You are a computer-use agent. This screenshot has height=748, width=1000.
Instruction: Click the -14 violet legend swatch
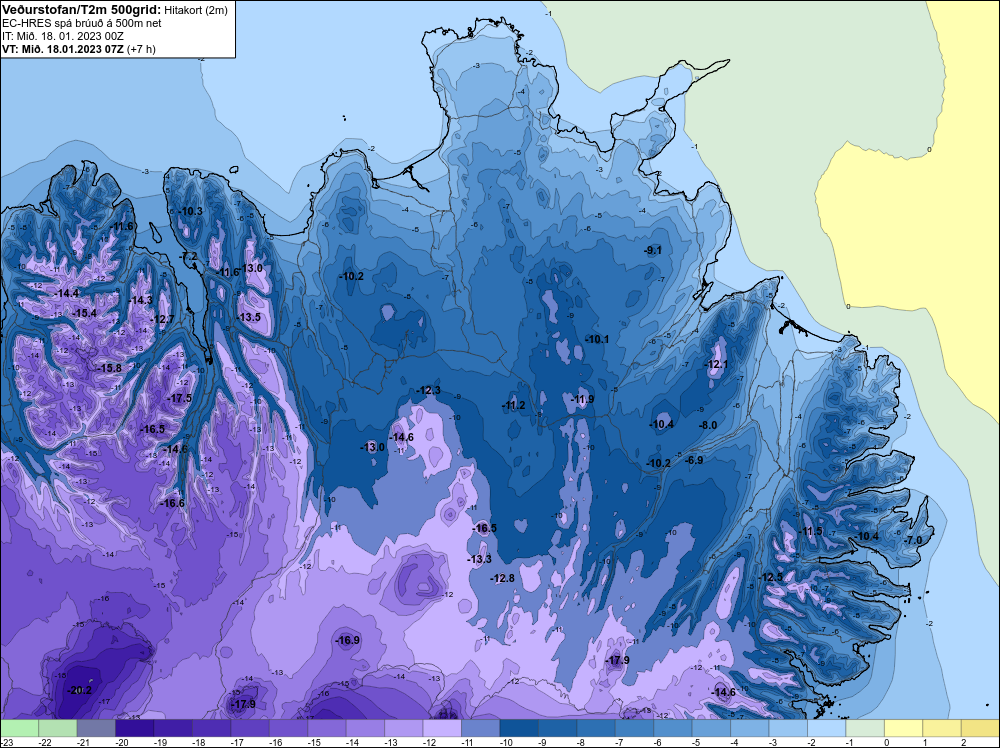click(365, 728)
